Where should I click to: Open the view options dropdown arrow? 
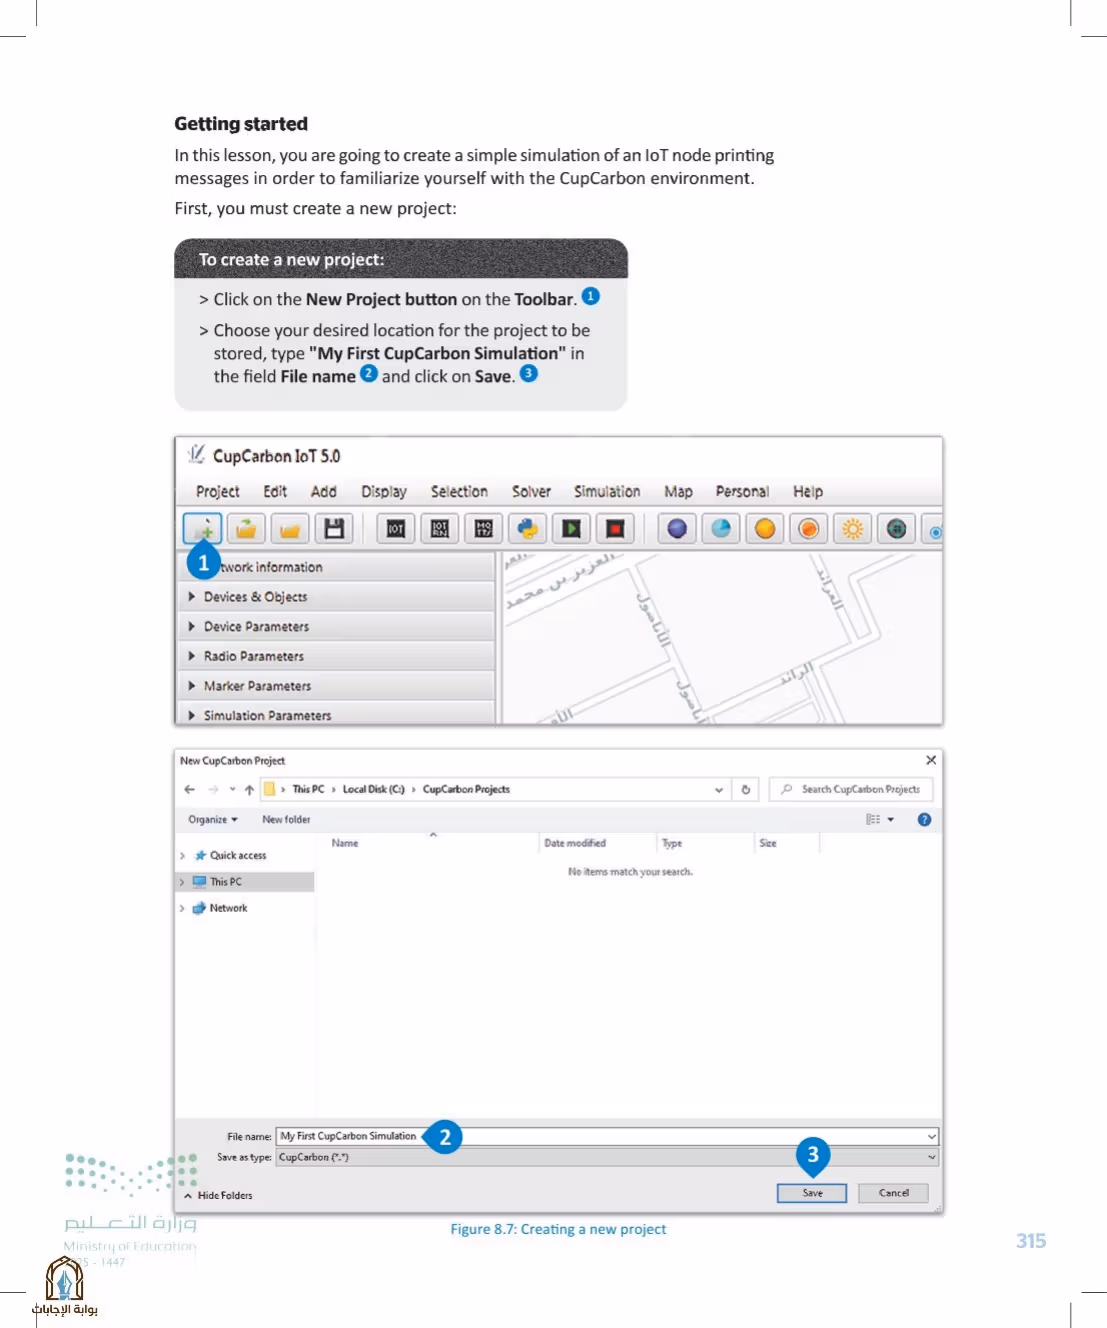[x=890, y=819]
